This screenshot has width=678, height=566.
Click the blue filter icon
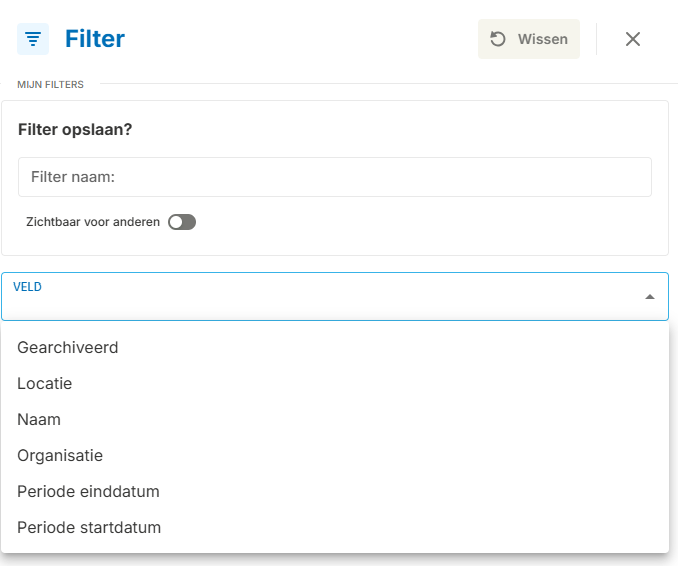click(x=33, y=39)
